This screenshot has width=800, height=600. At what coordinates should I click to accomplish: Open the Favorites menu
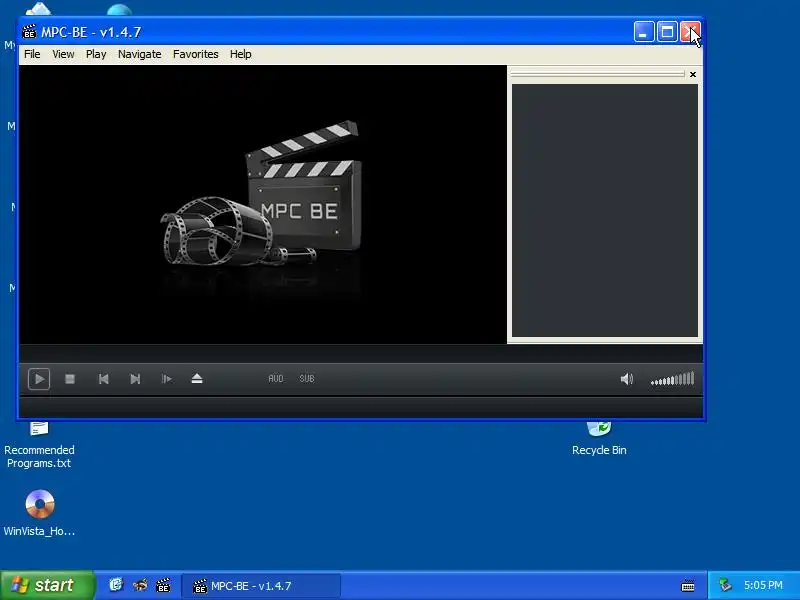point(195,54)
